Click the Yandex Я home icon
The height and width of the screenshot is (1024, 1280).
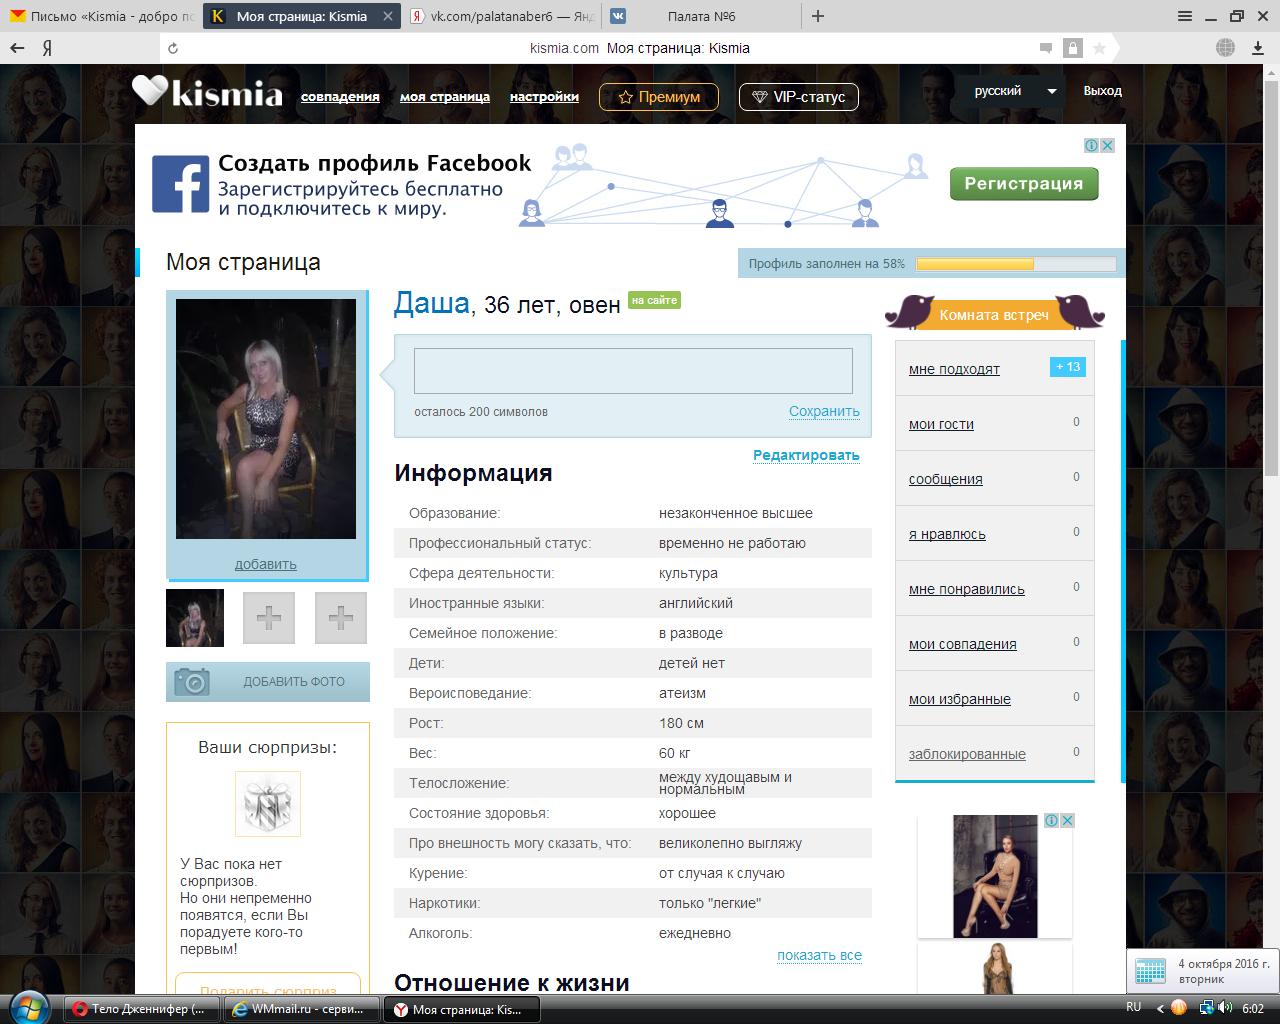pyautogui.click(x=47, y=48)
